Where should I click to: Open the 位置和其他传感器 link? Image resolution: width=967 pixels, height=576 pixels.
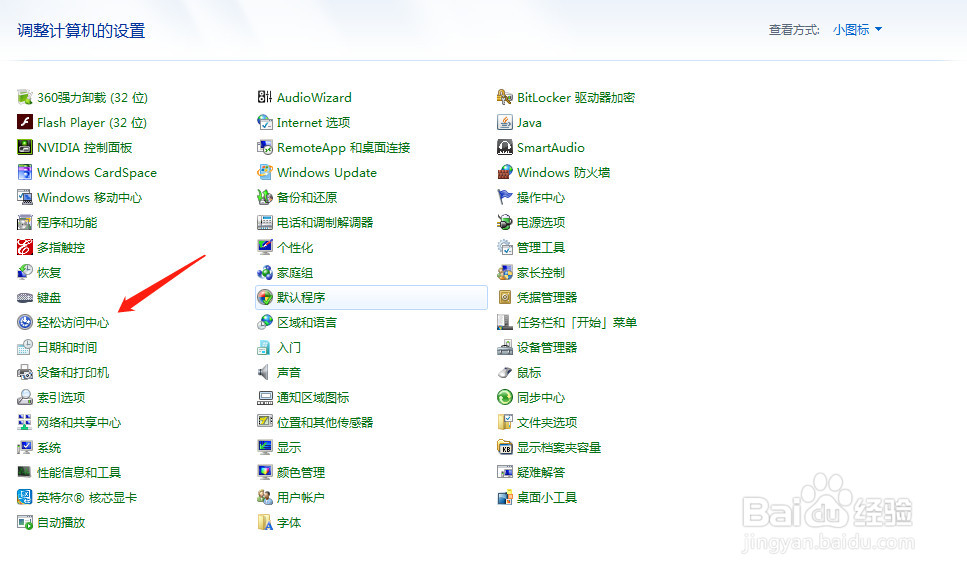pos(325,423)
